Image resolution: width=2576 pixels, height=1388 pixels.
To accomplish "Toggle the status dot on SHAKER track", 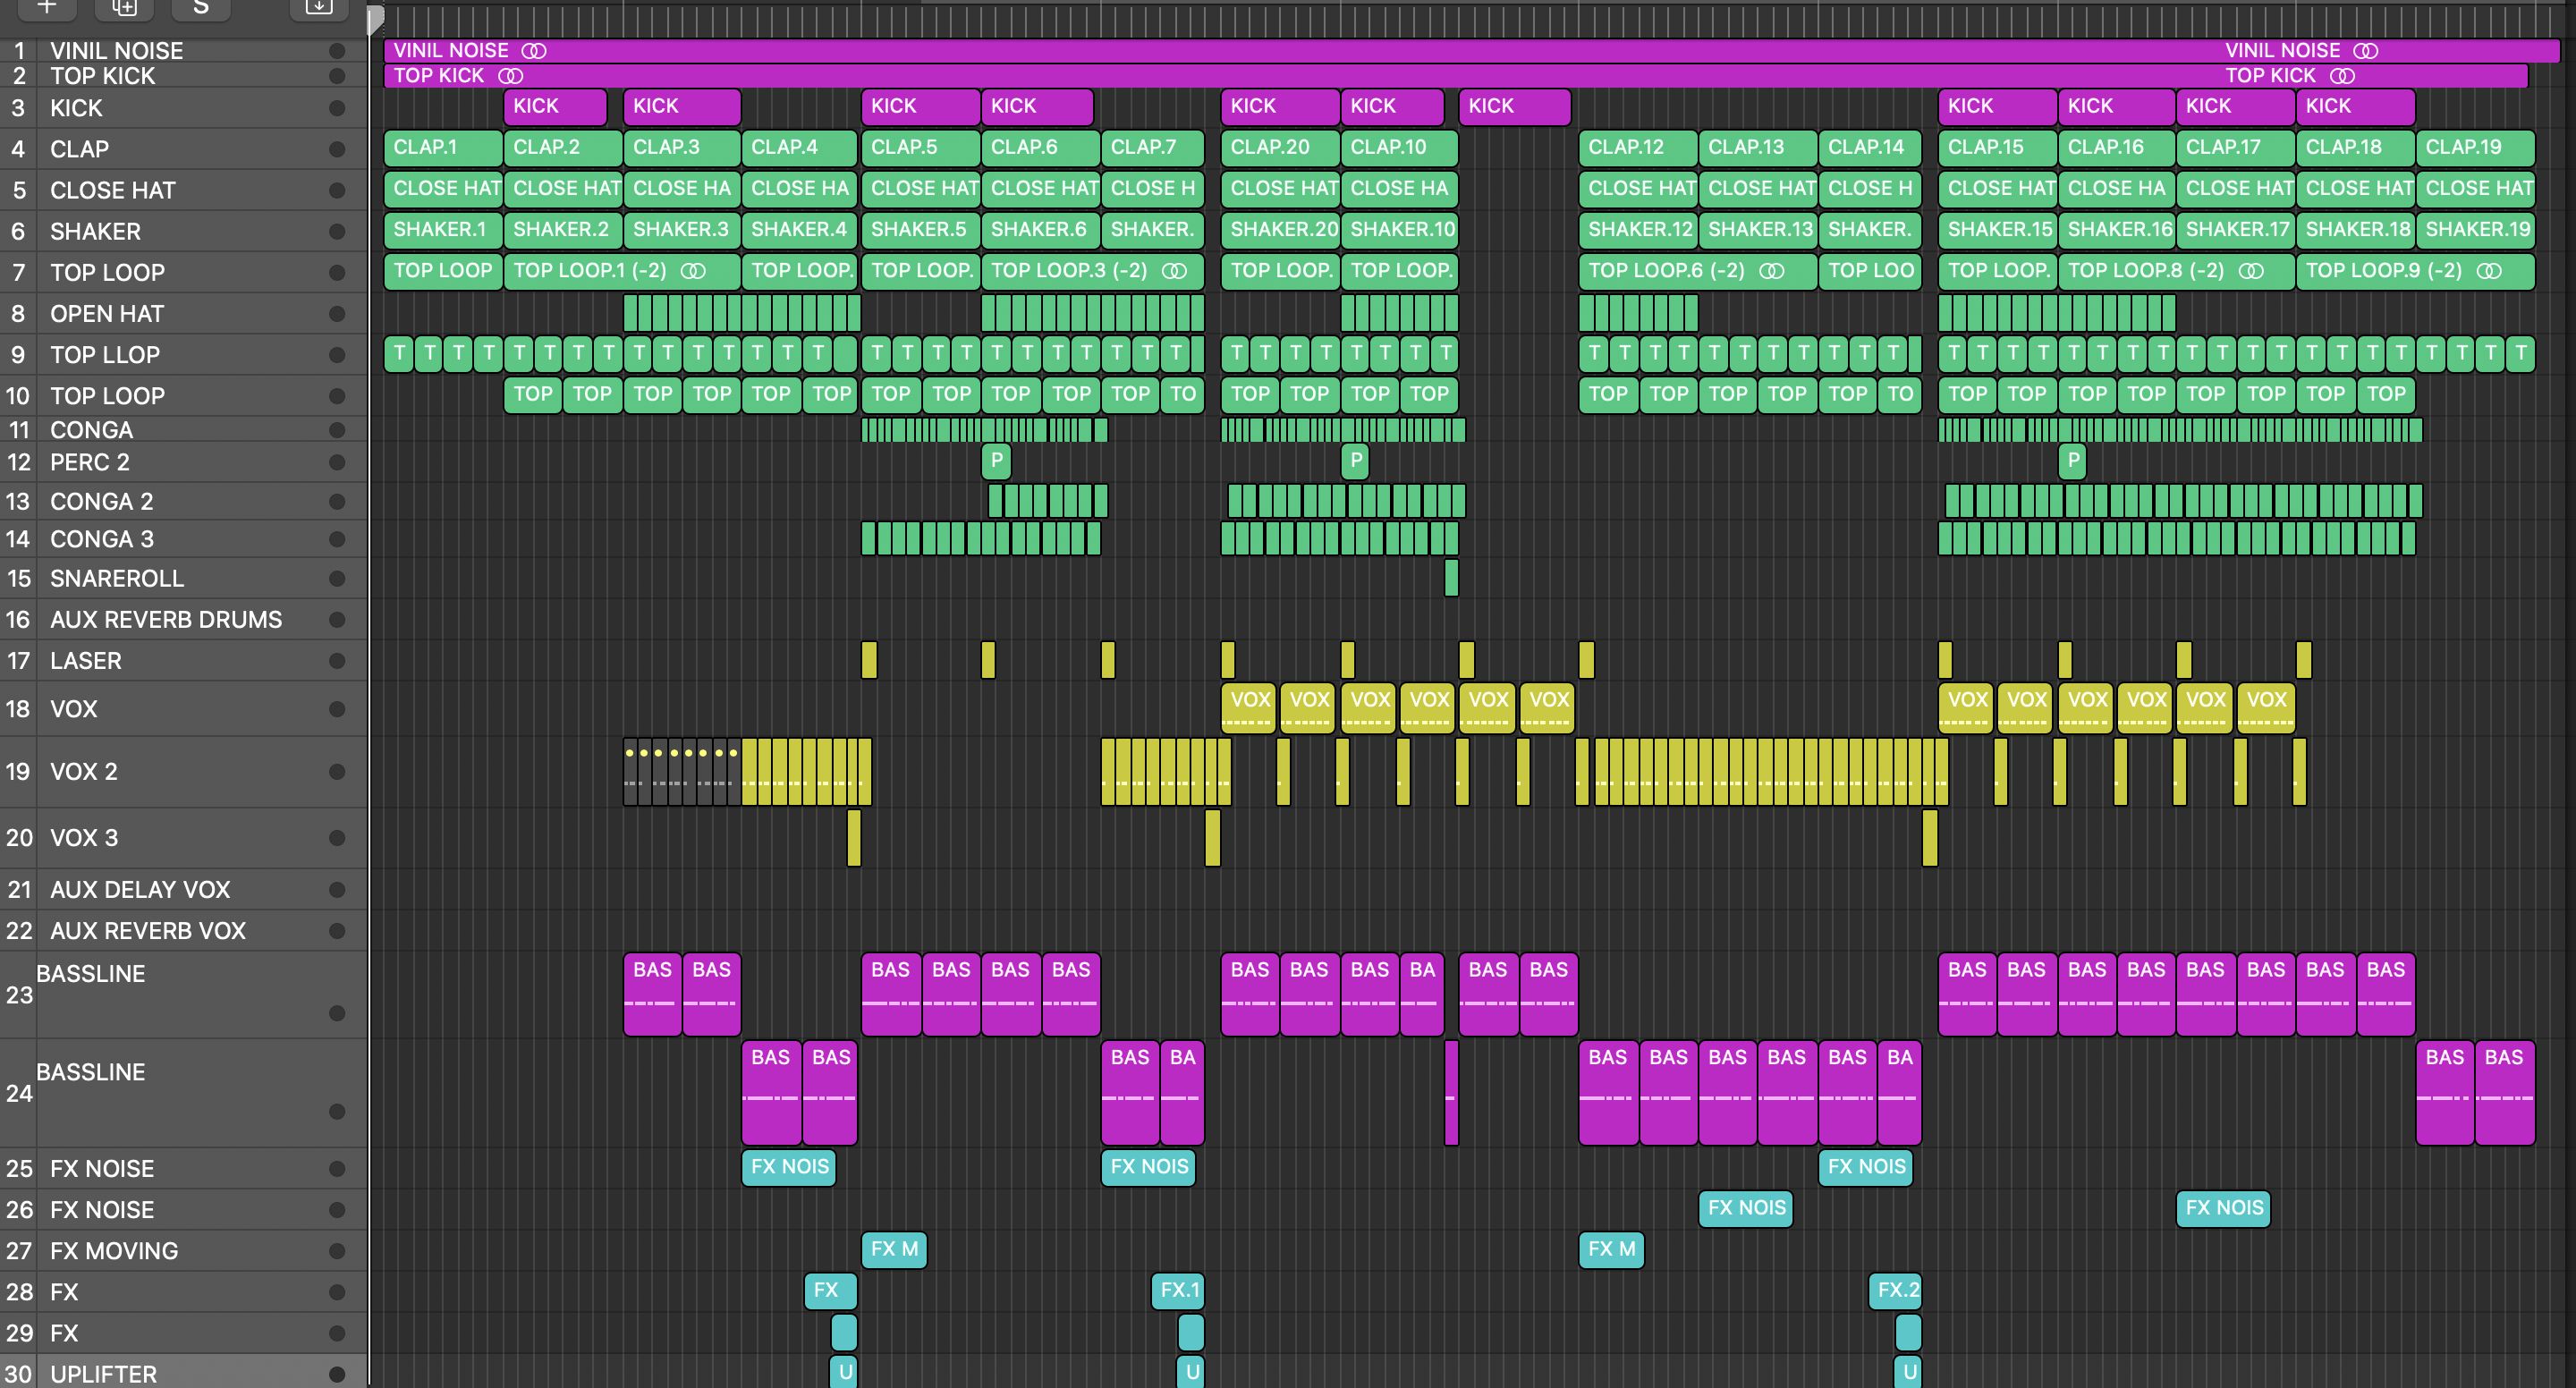I will [337, 232].
